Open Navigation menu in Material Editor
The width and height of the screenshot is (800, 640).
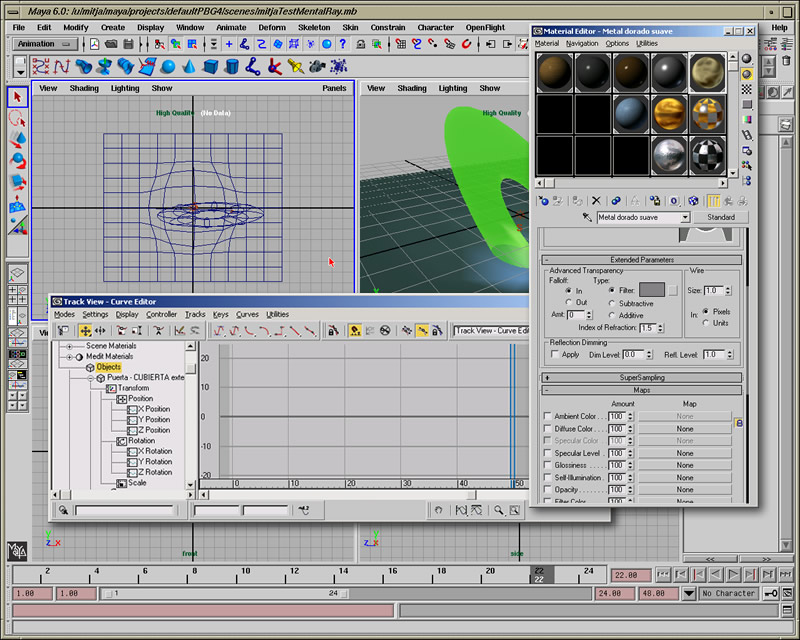pos(582,43)
